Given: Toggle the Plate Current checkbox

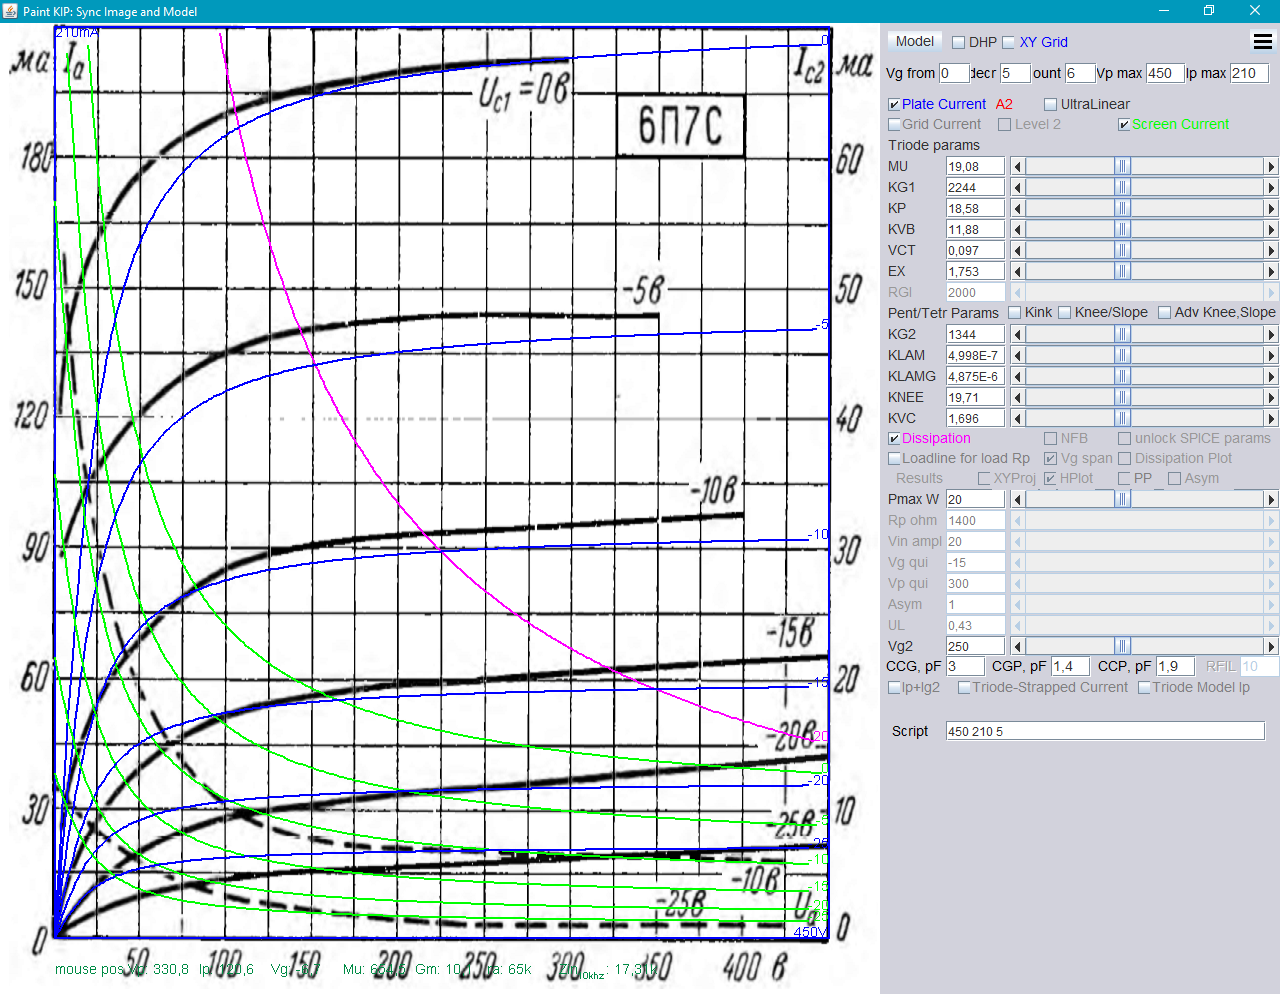Looking at the screenshot, I should pos(894,105).
